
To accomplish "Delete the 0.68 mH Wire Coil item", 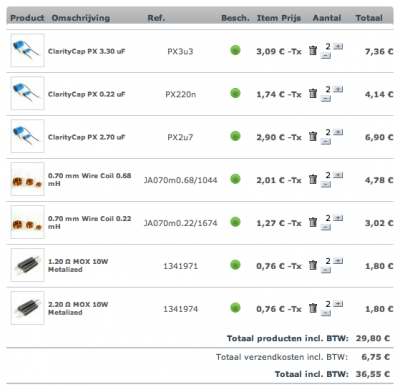I will click(x=313, y=180).
